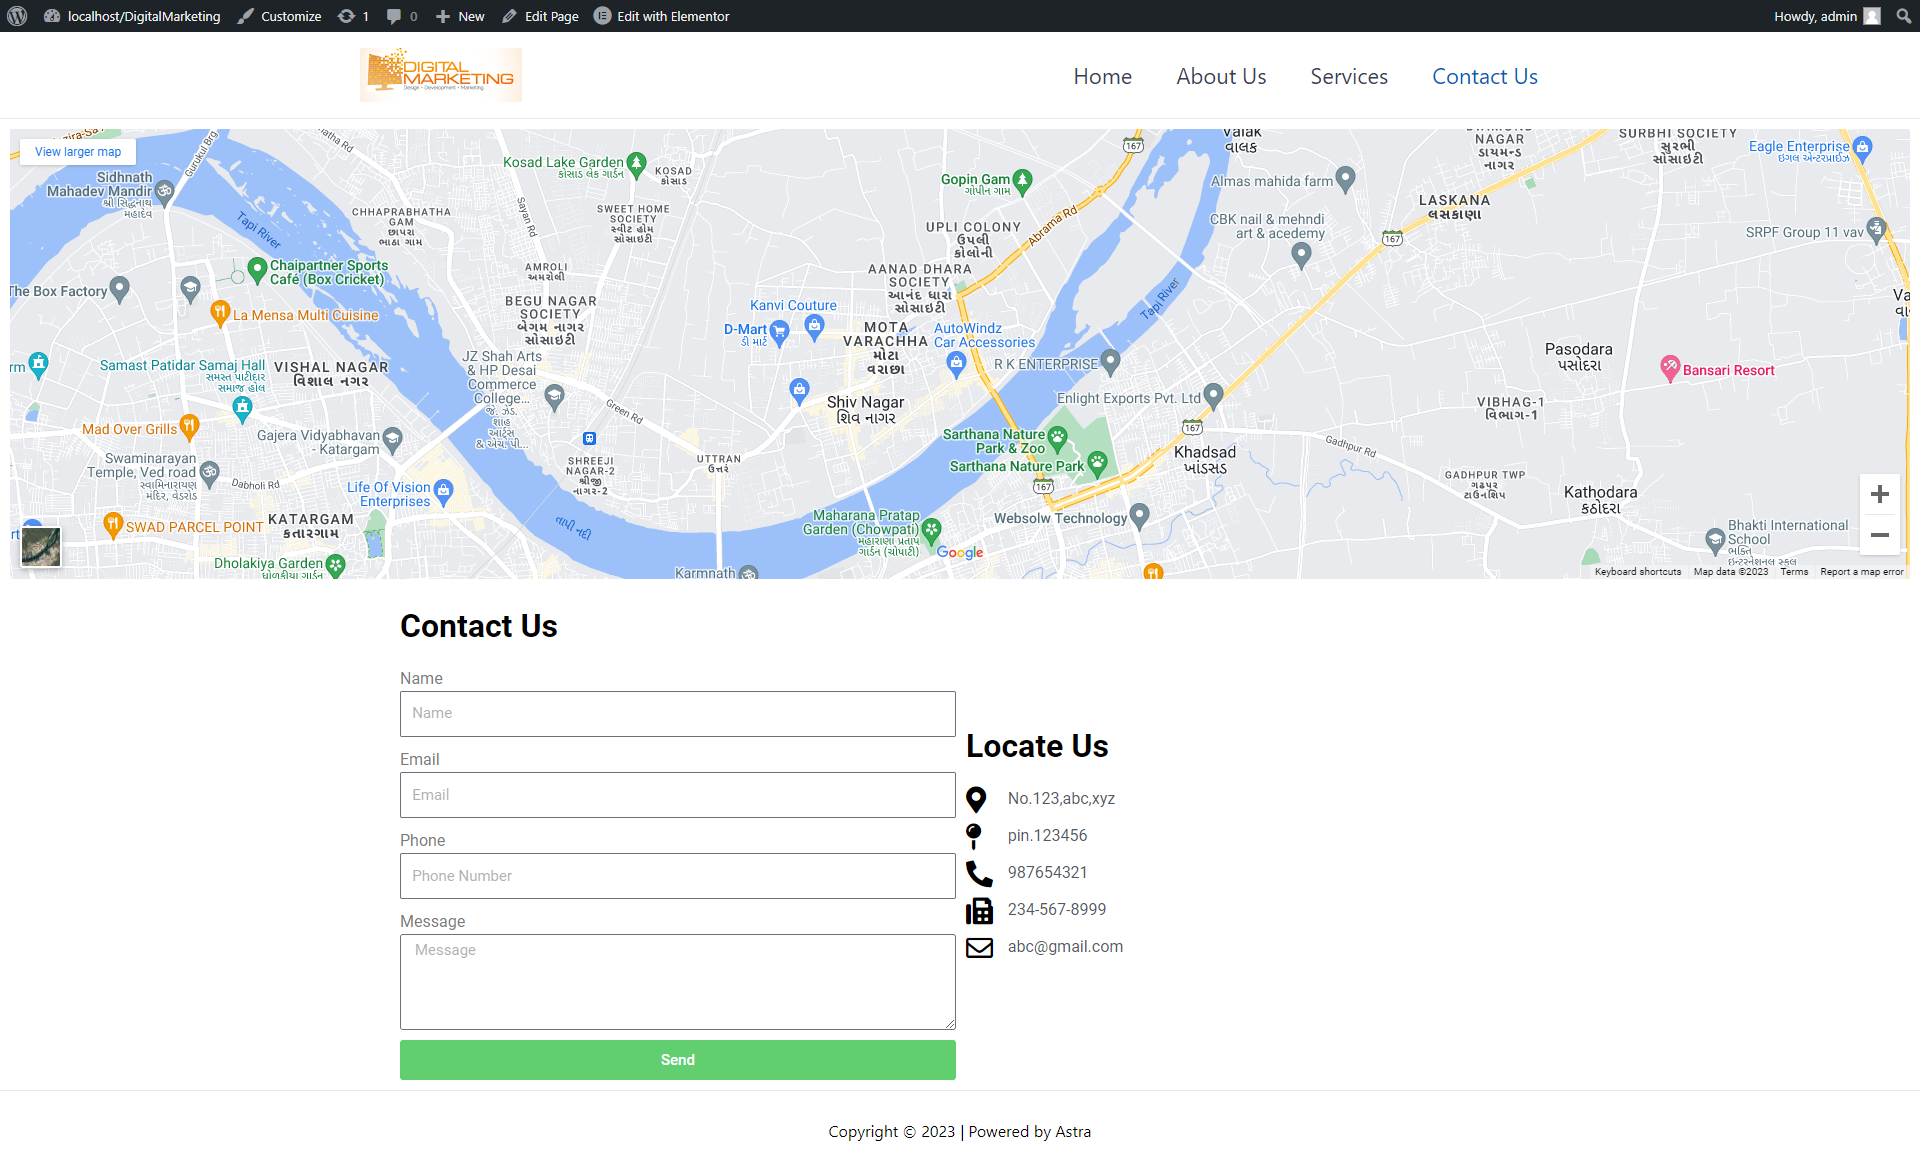Click the Bansari Resort map pin
Screen dimensions: 1920x1170
pos(1669,368)
